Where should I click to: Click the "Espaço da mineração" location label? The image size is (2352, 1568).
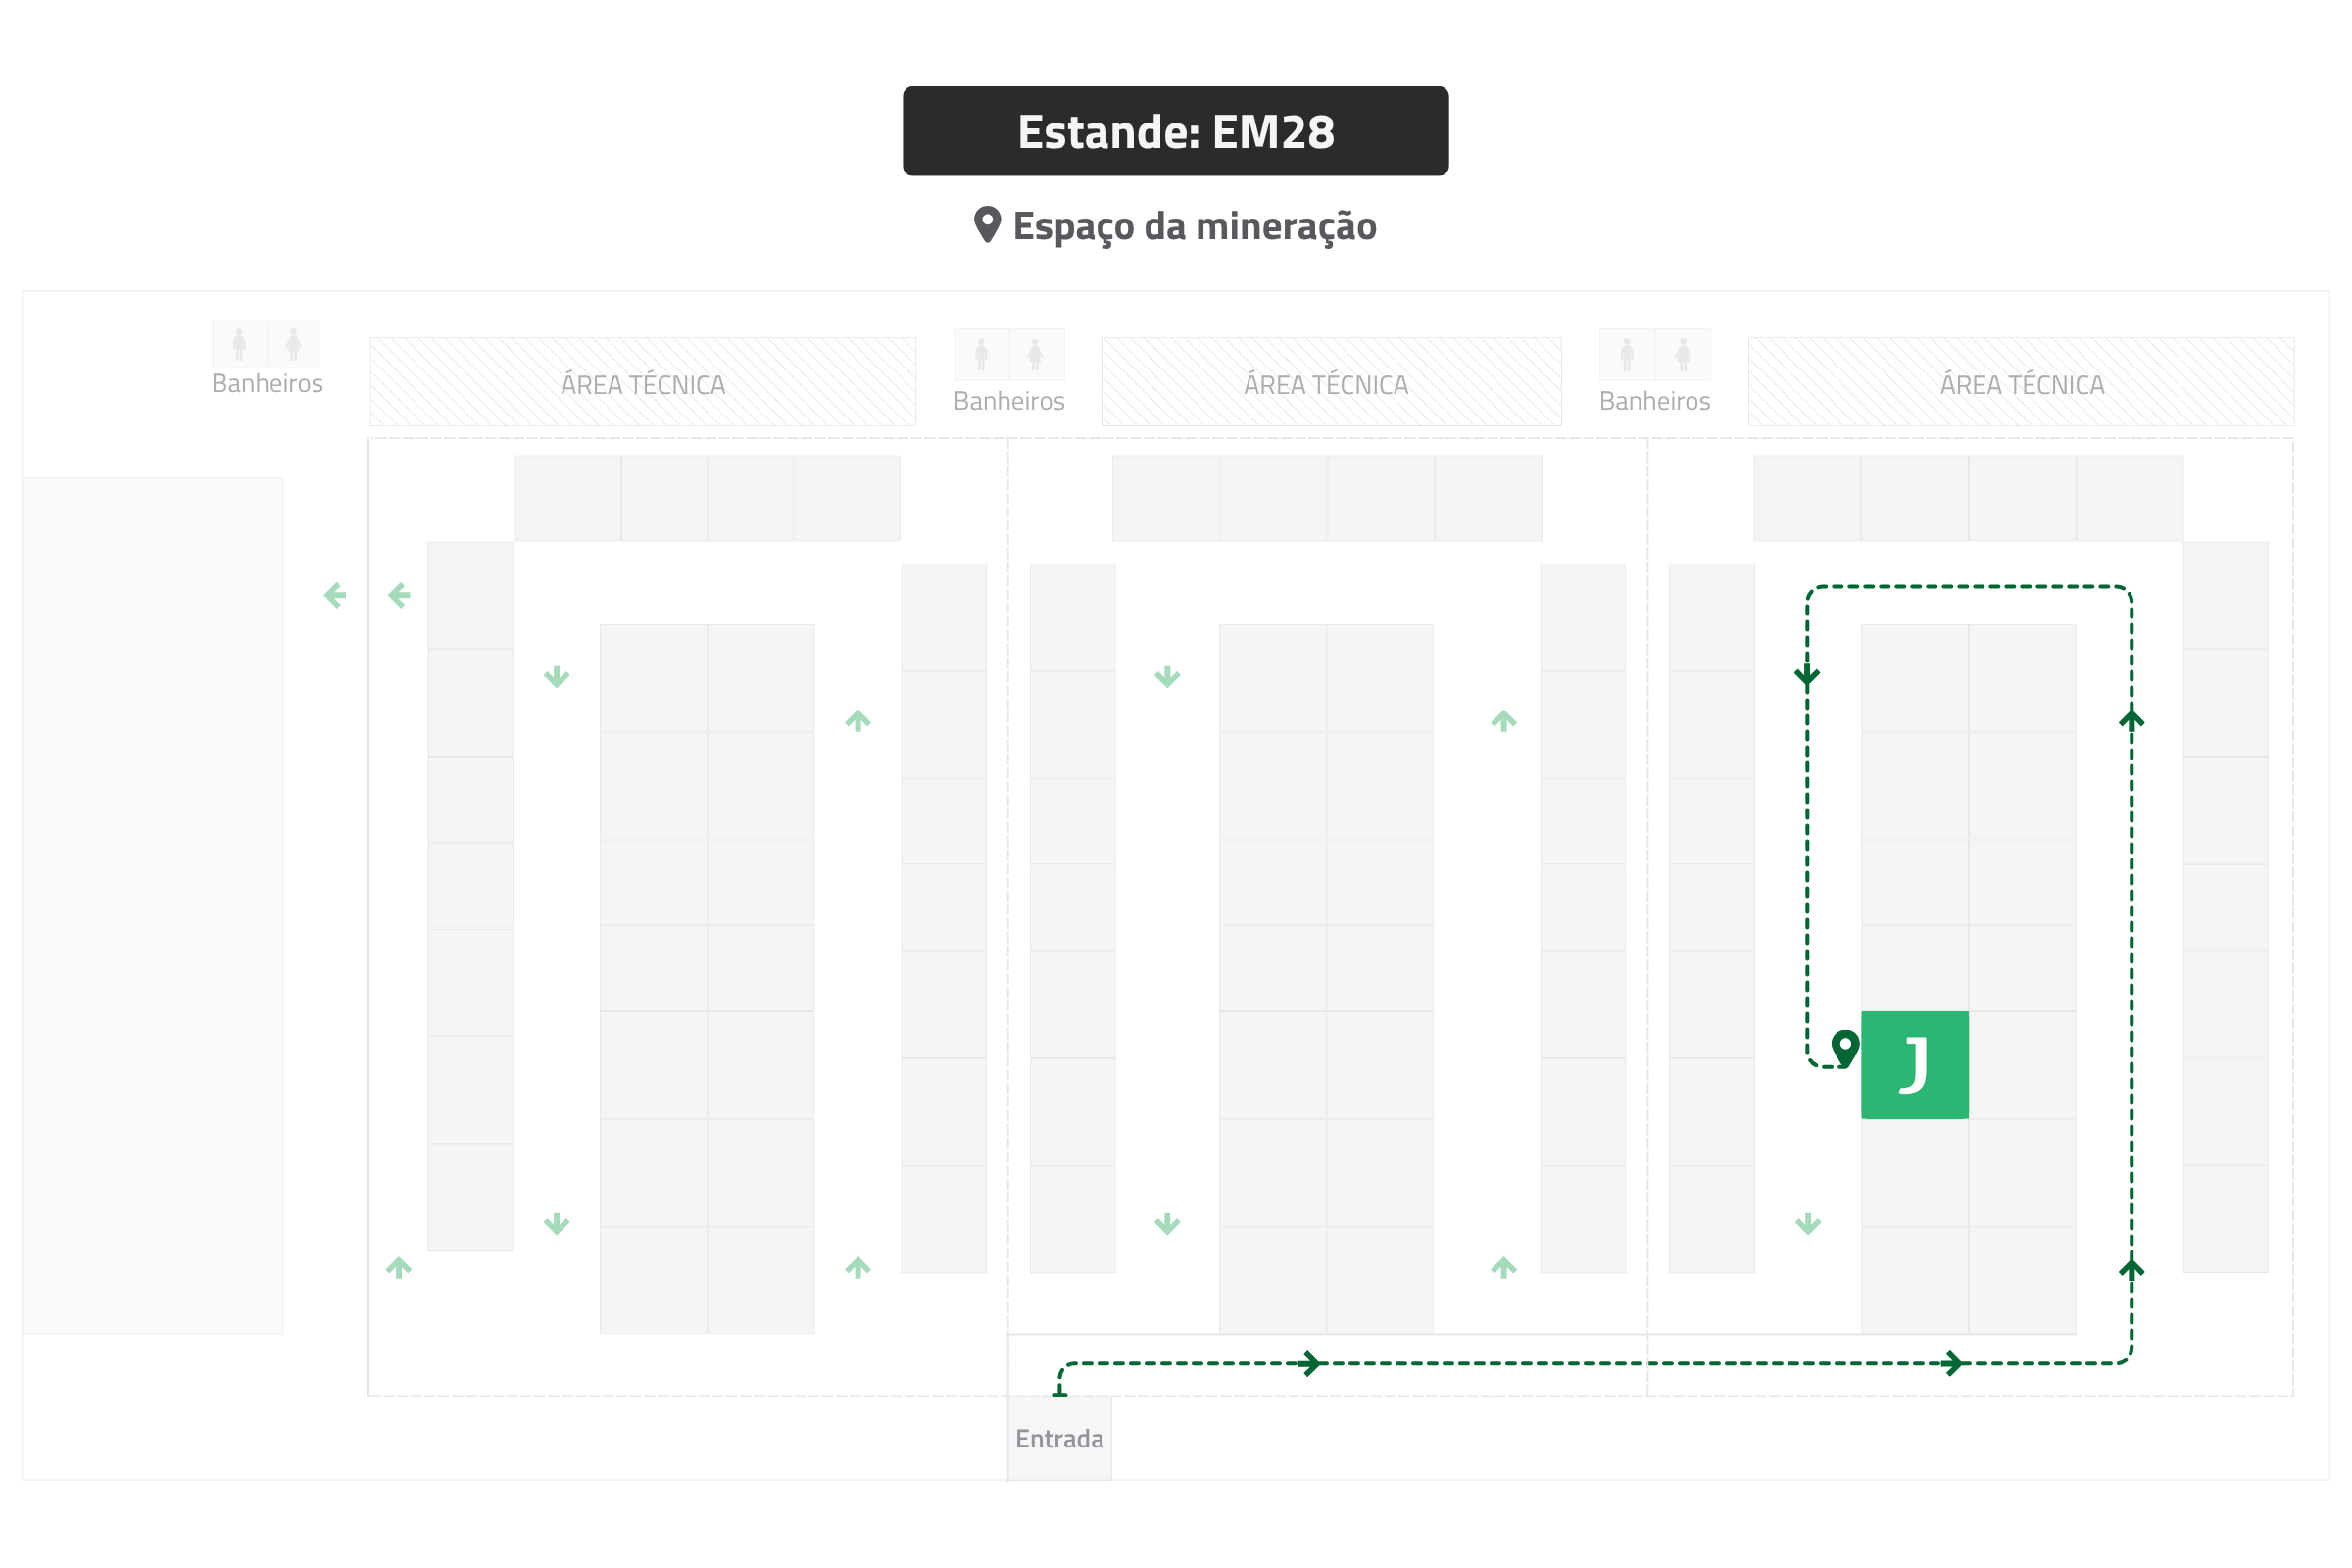[x=1194, y=226]
